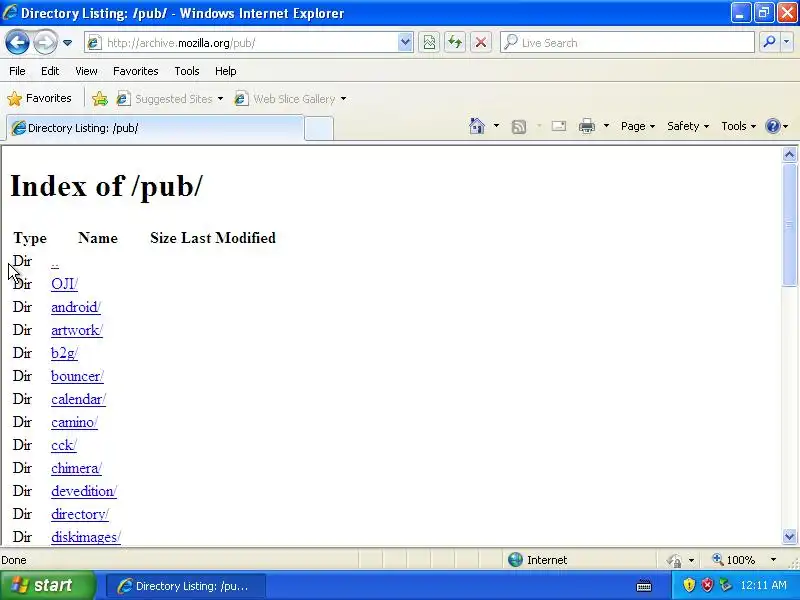The width and height of the screenshot is (800, 600).
Task: Click the RSS Feeds icon
Action: [x=519, y=127]
